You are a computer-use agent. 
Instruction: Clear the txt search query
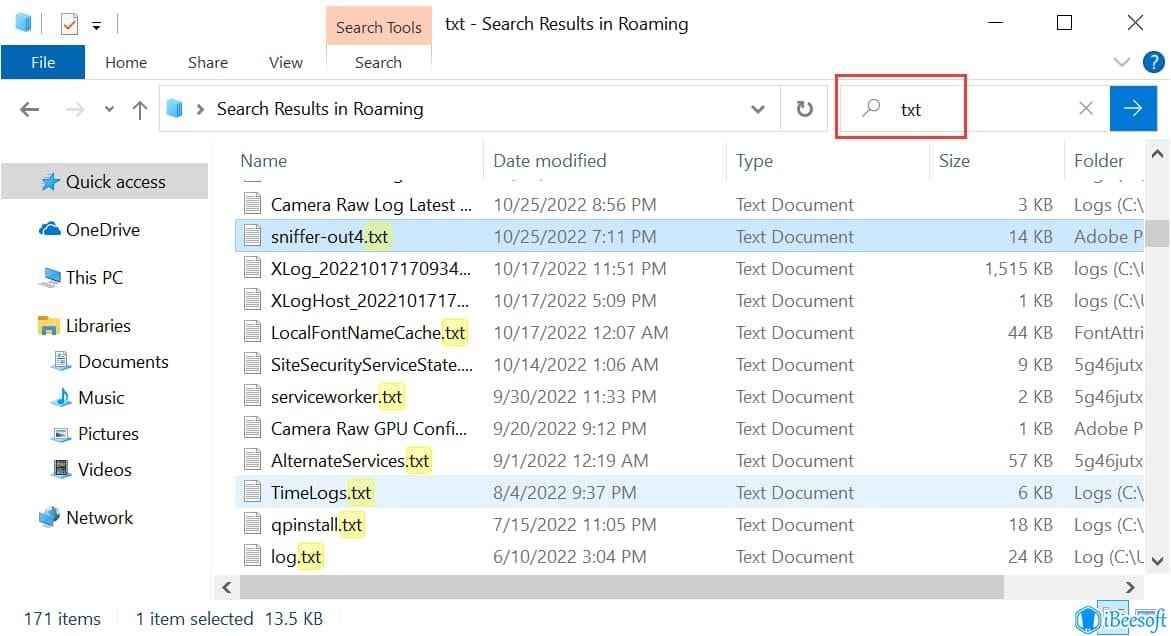click(x=1085, y=109)
